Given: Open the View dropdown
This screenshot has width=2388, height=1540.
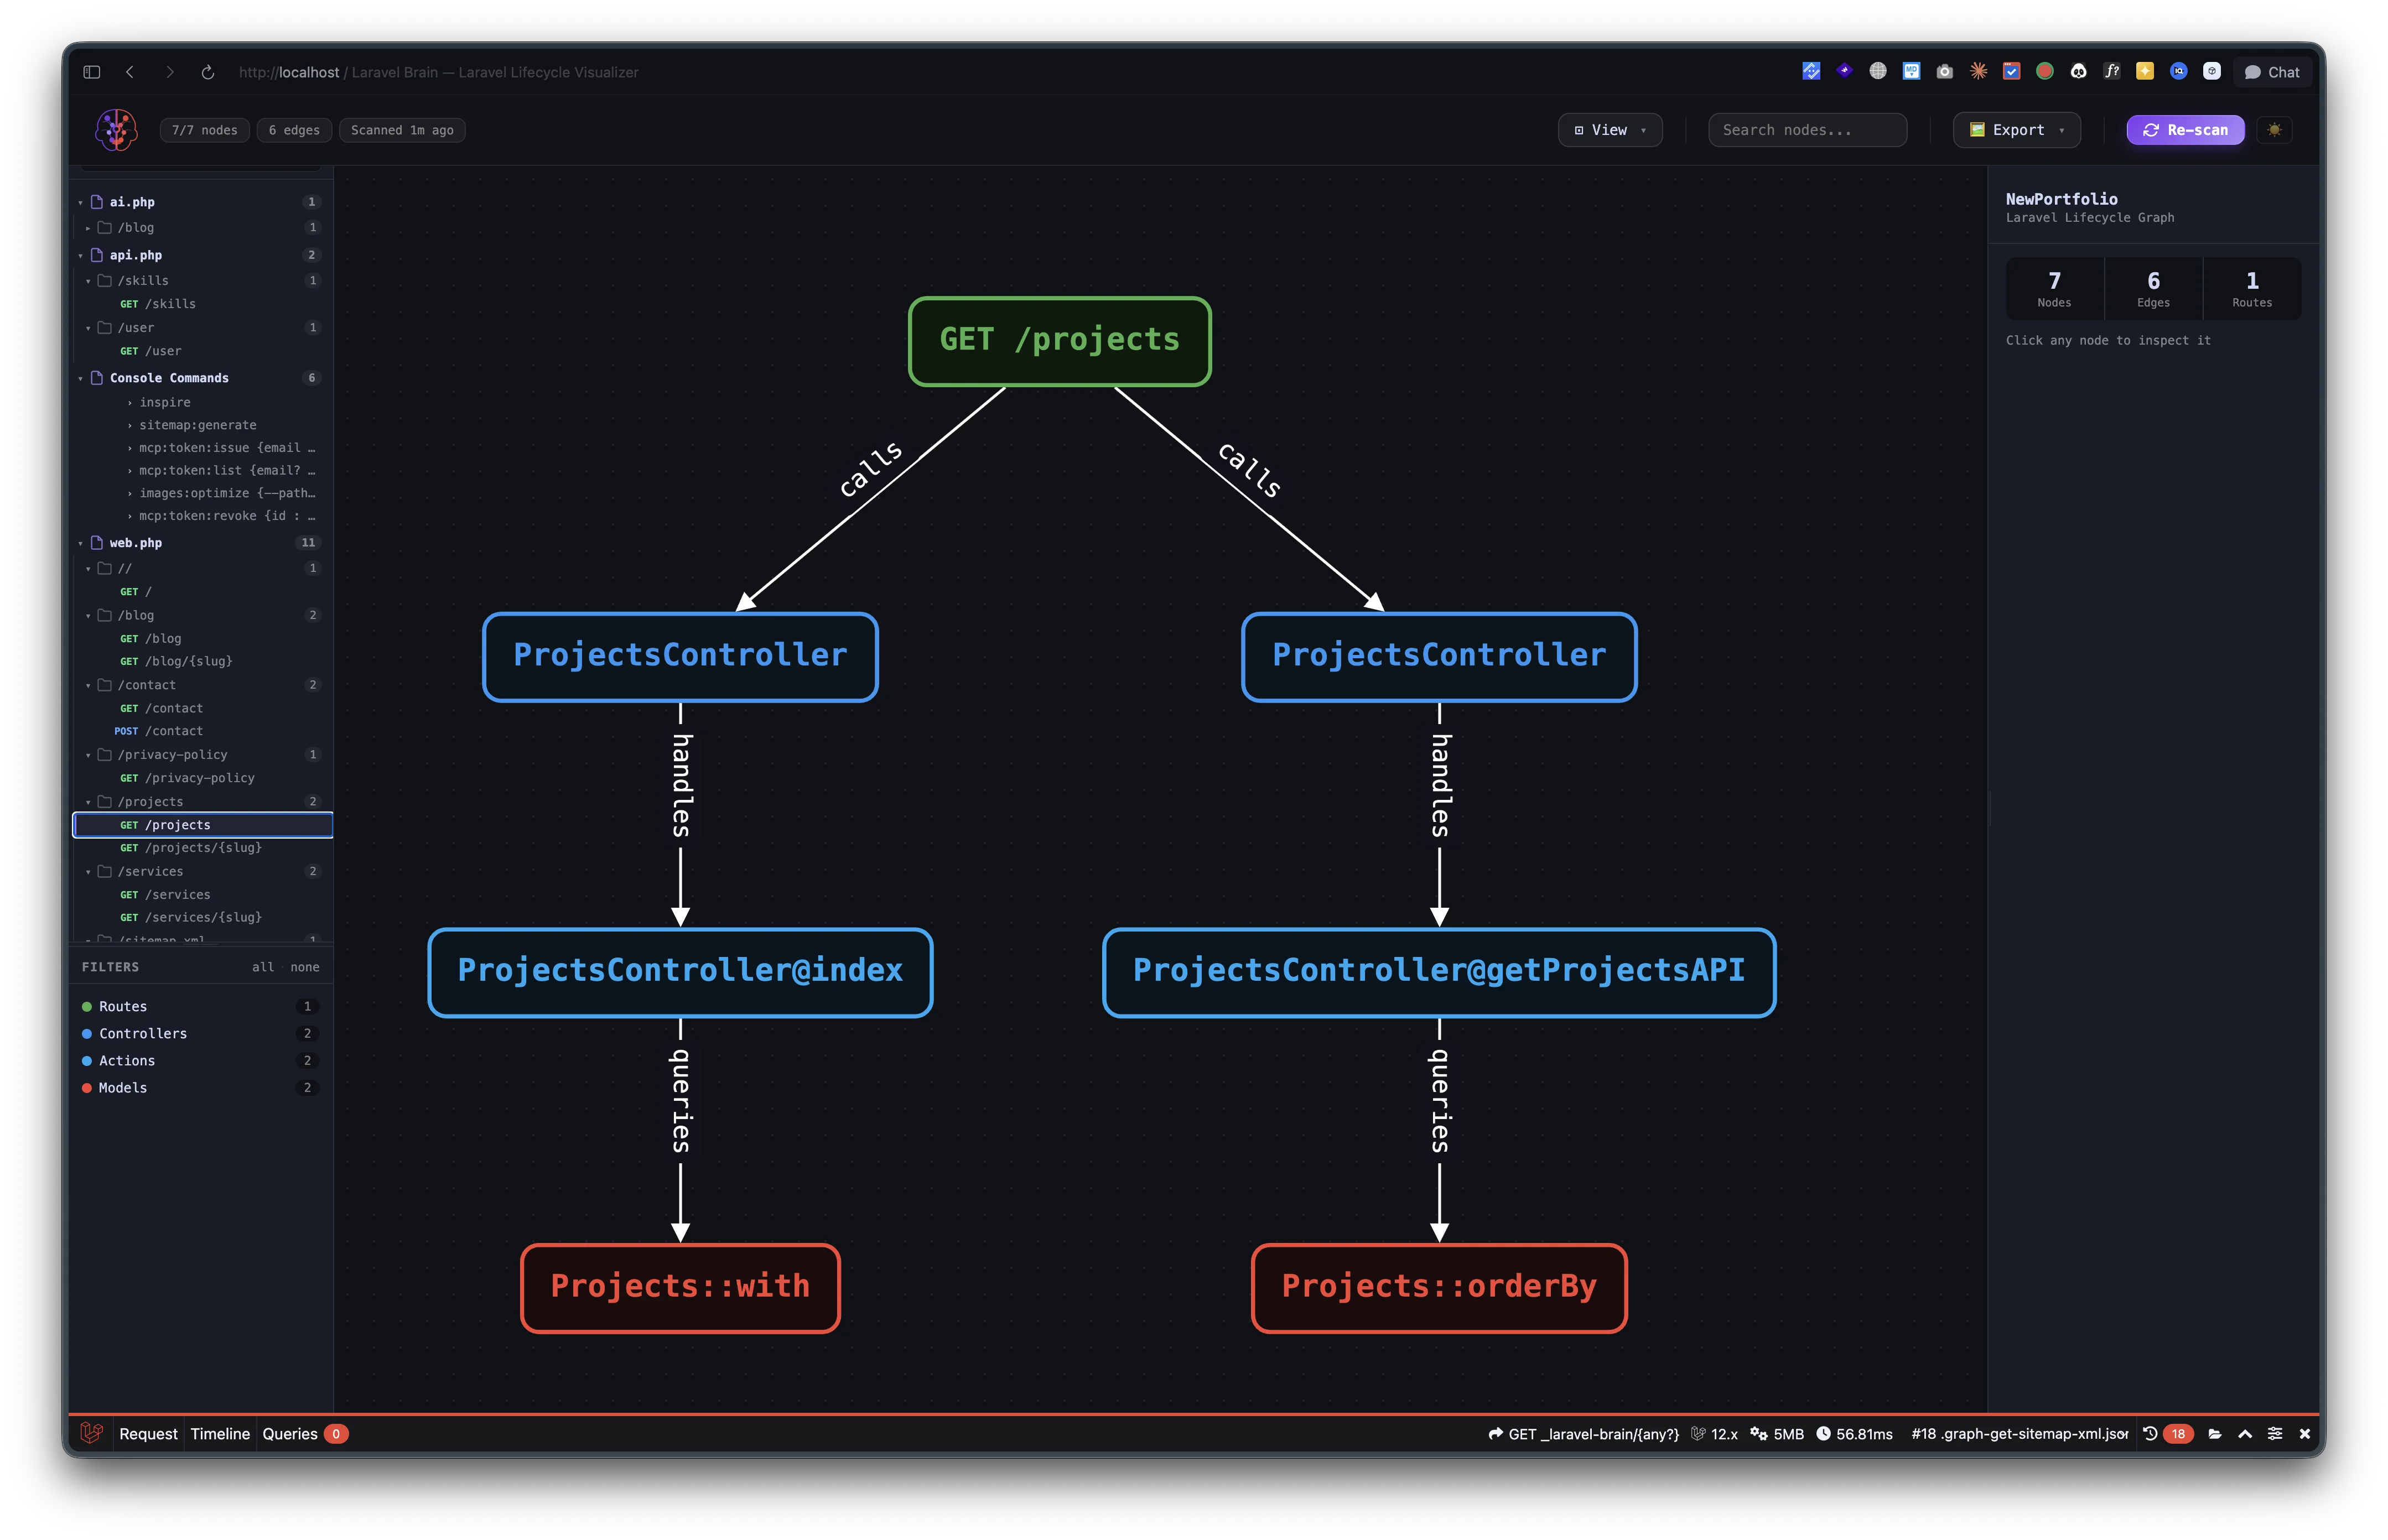Looking at the screenshot, I should pyautogui.click(x=1610, y=130).
